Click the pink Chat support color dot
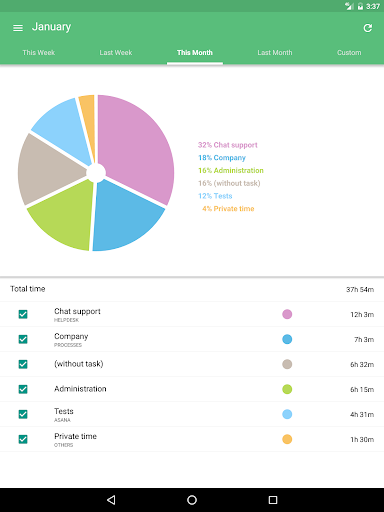 (x=287, y=314)
